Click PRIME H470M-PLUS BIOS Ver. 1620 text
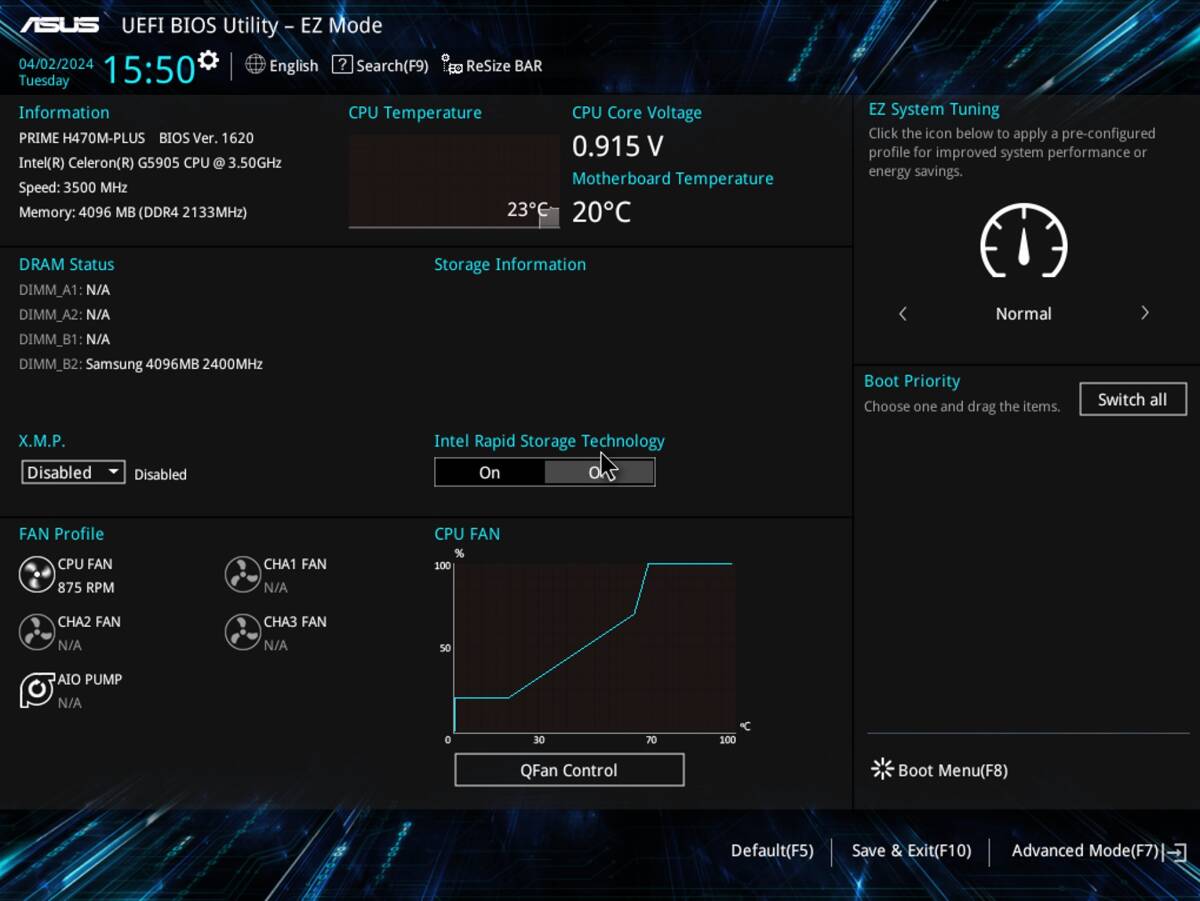 [136, 138]
